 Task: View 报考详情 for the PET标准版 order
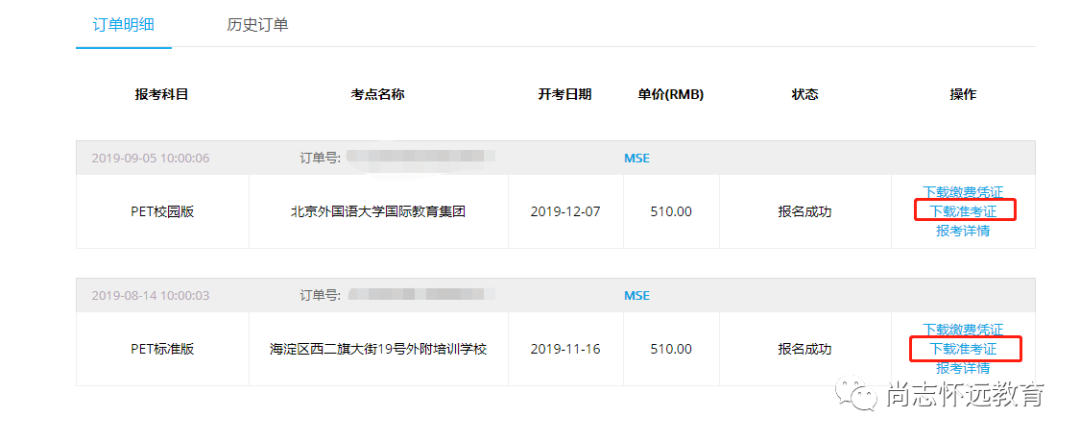point(962,368)
